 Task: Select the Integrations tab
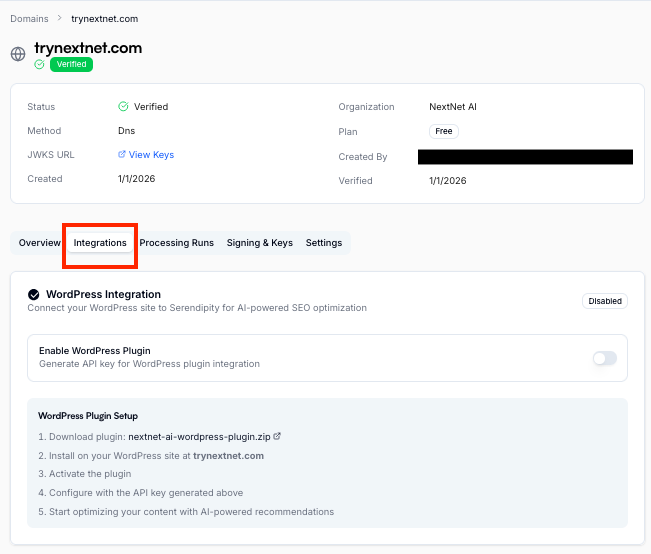pos(100,243)
